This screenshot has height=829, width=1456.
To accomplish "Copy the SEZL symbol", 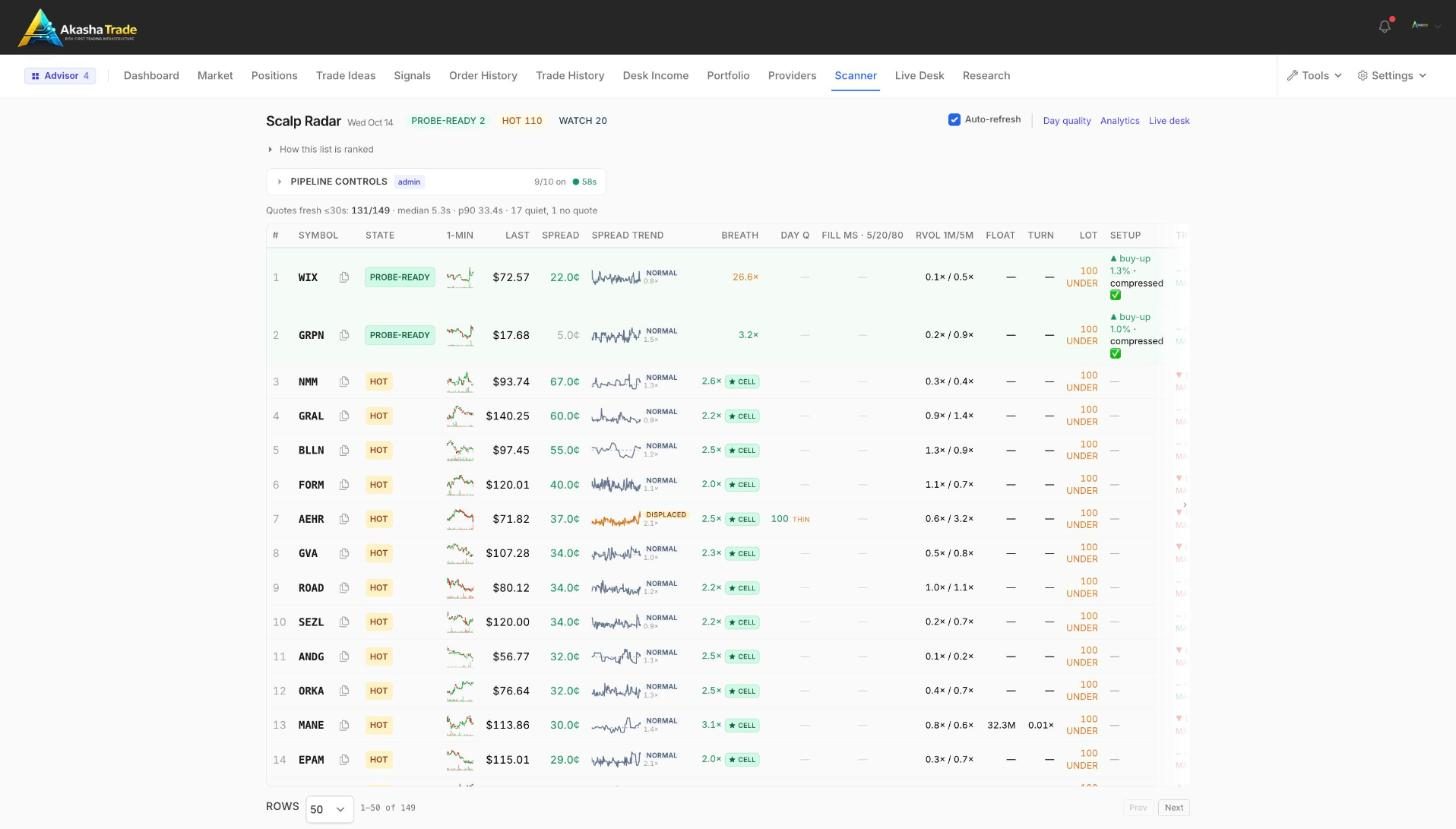I will [x=344, y=622].
